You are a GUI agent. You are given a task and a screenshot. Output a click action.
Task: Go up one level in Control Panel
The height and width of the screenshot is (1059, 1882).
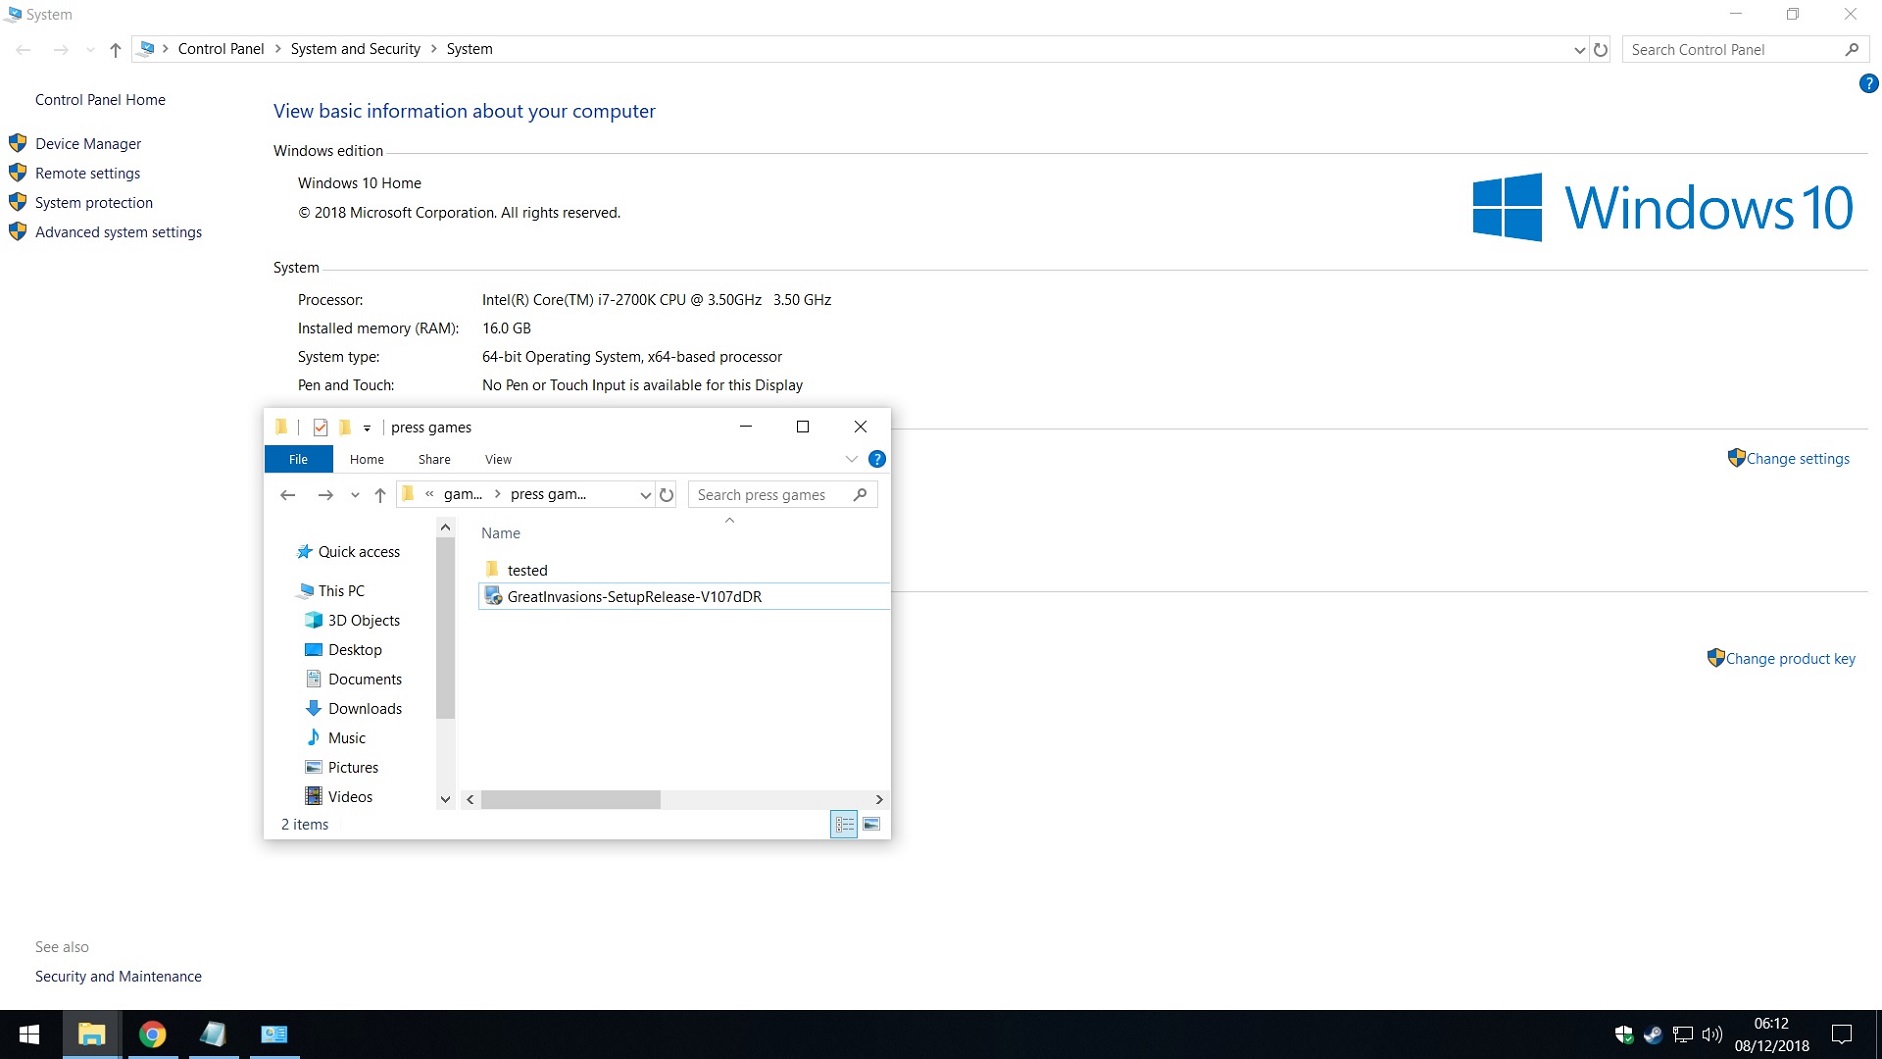pyautogui.click(x=115, y=49)
